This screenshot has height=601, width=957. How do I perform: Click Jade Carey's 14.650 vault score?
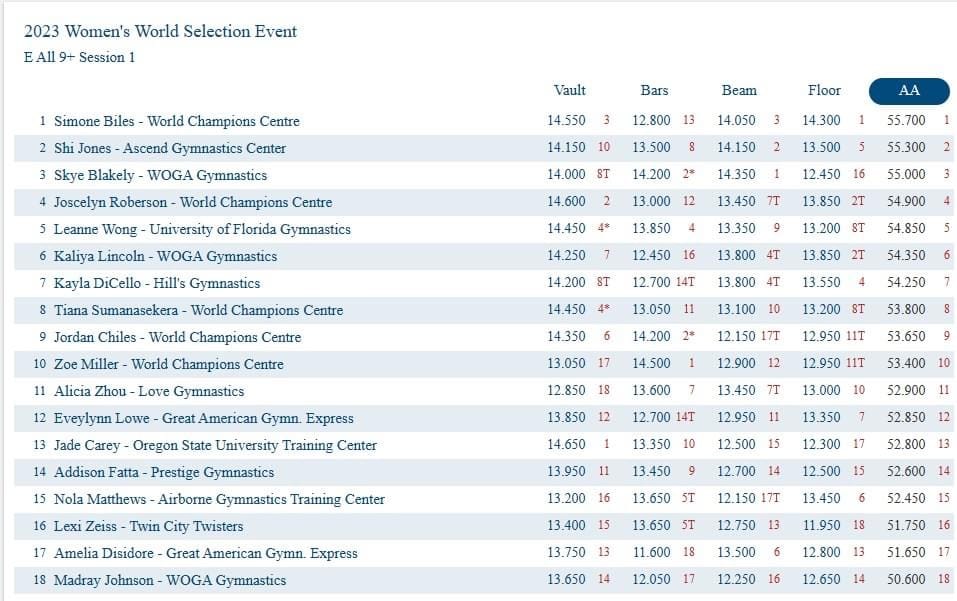567,445
